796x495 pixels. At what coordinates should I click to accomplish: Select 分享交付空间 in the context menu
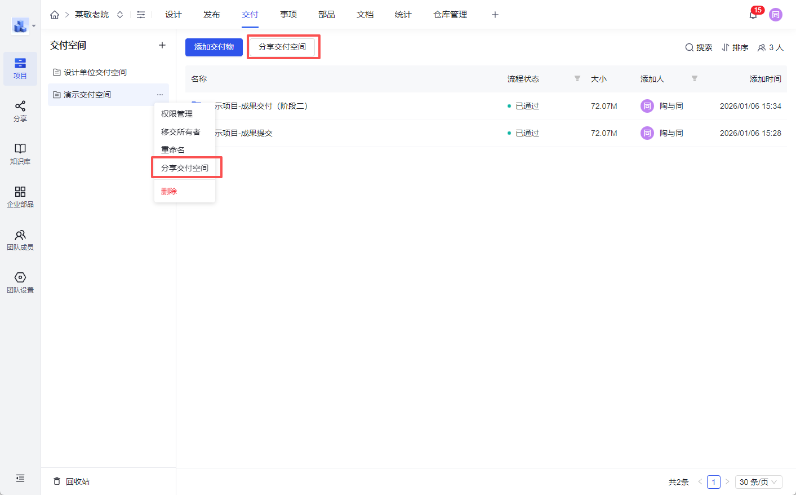[x=185, y=168]
